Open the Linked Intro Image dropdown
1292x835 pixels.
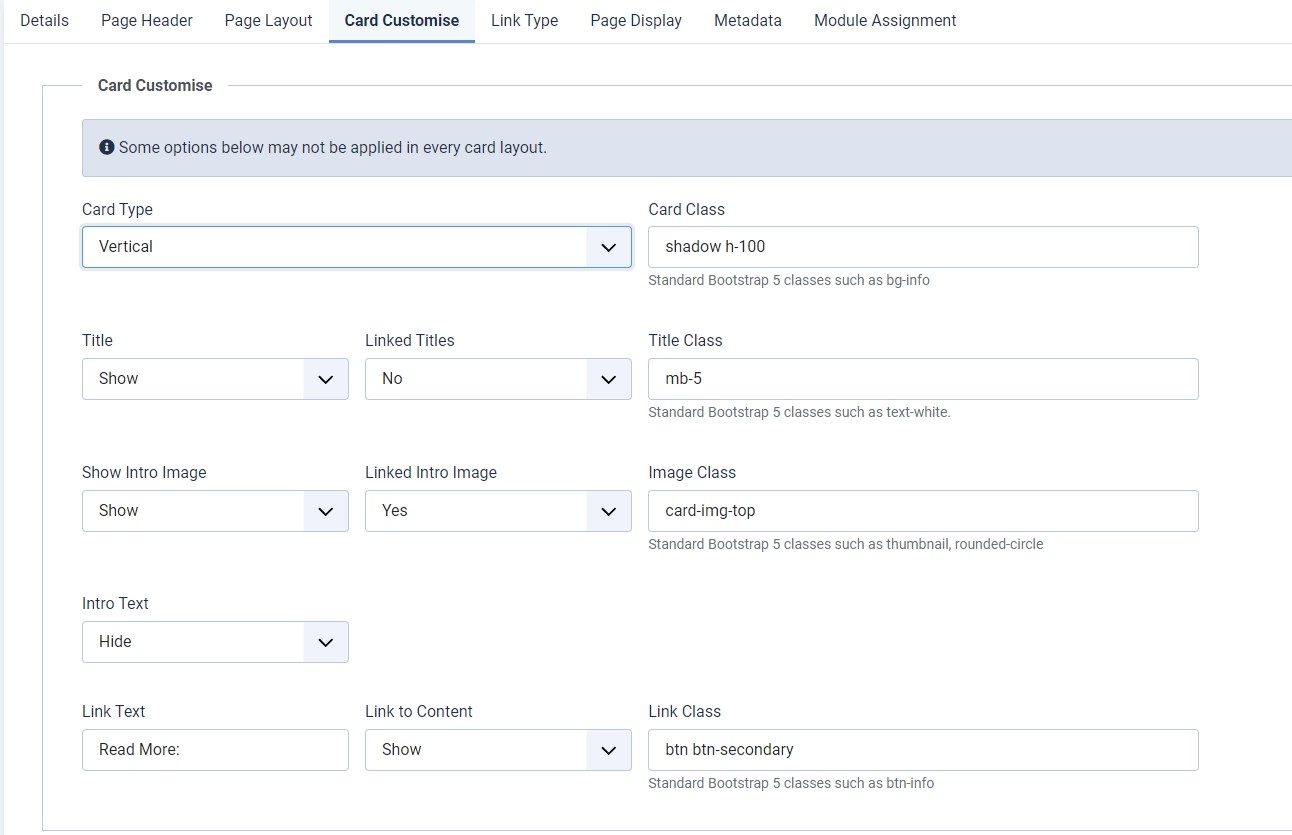click(498, 511)
